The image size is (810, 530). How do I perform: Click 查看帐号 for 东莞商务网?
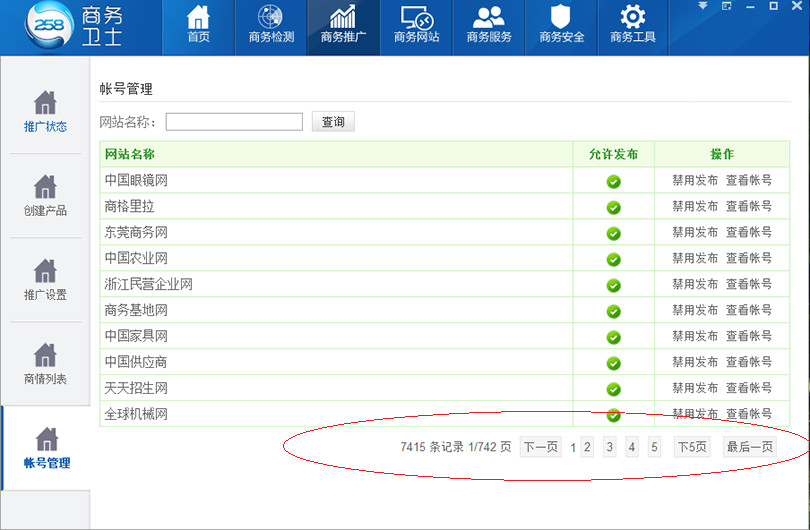point(749,232)
